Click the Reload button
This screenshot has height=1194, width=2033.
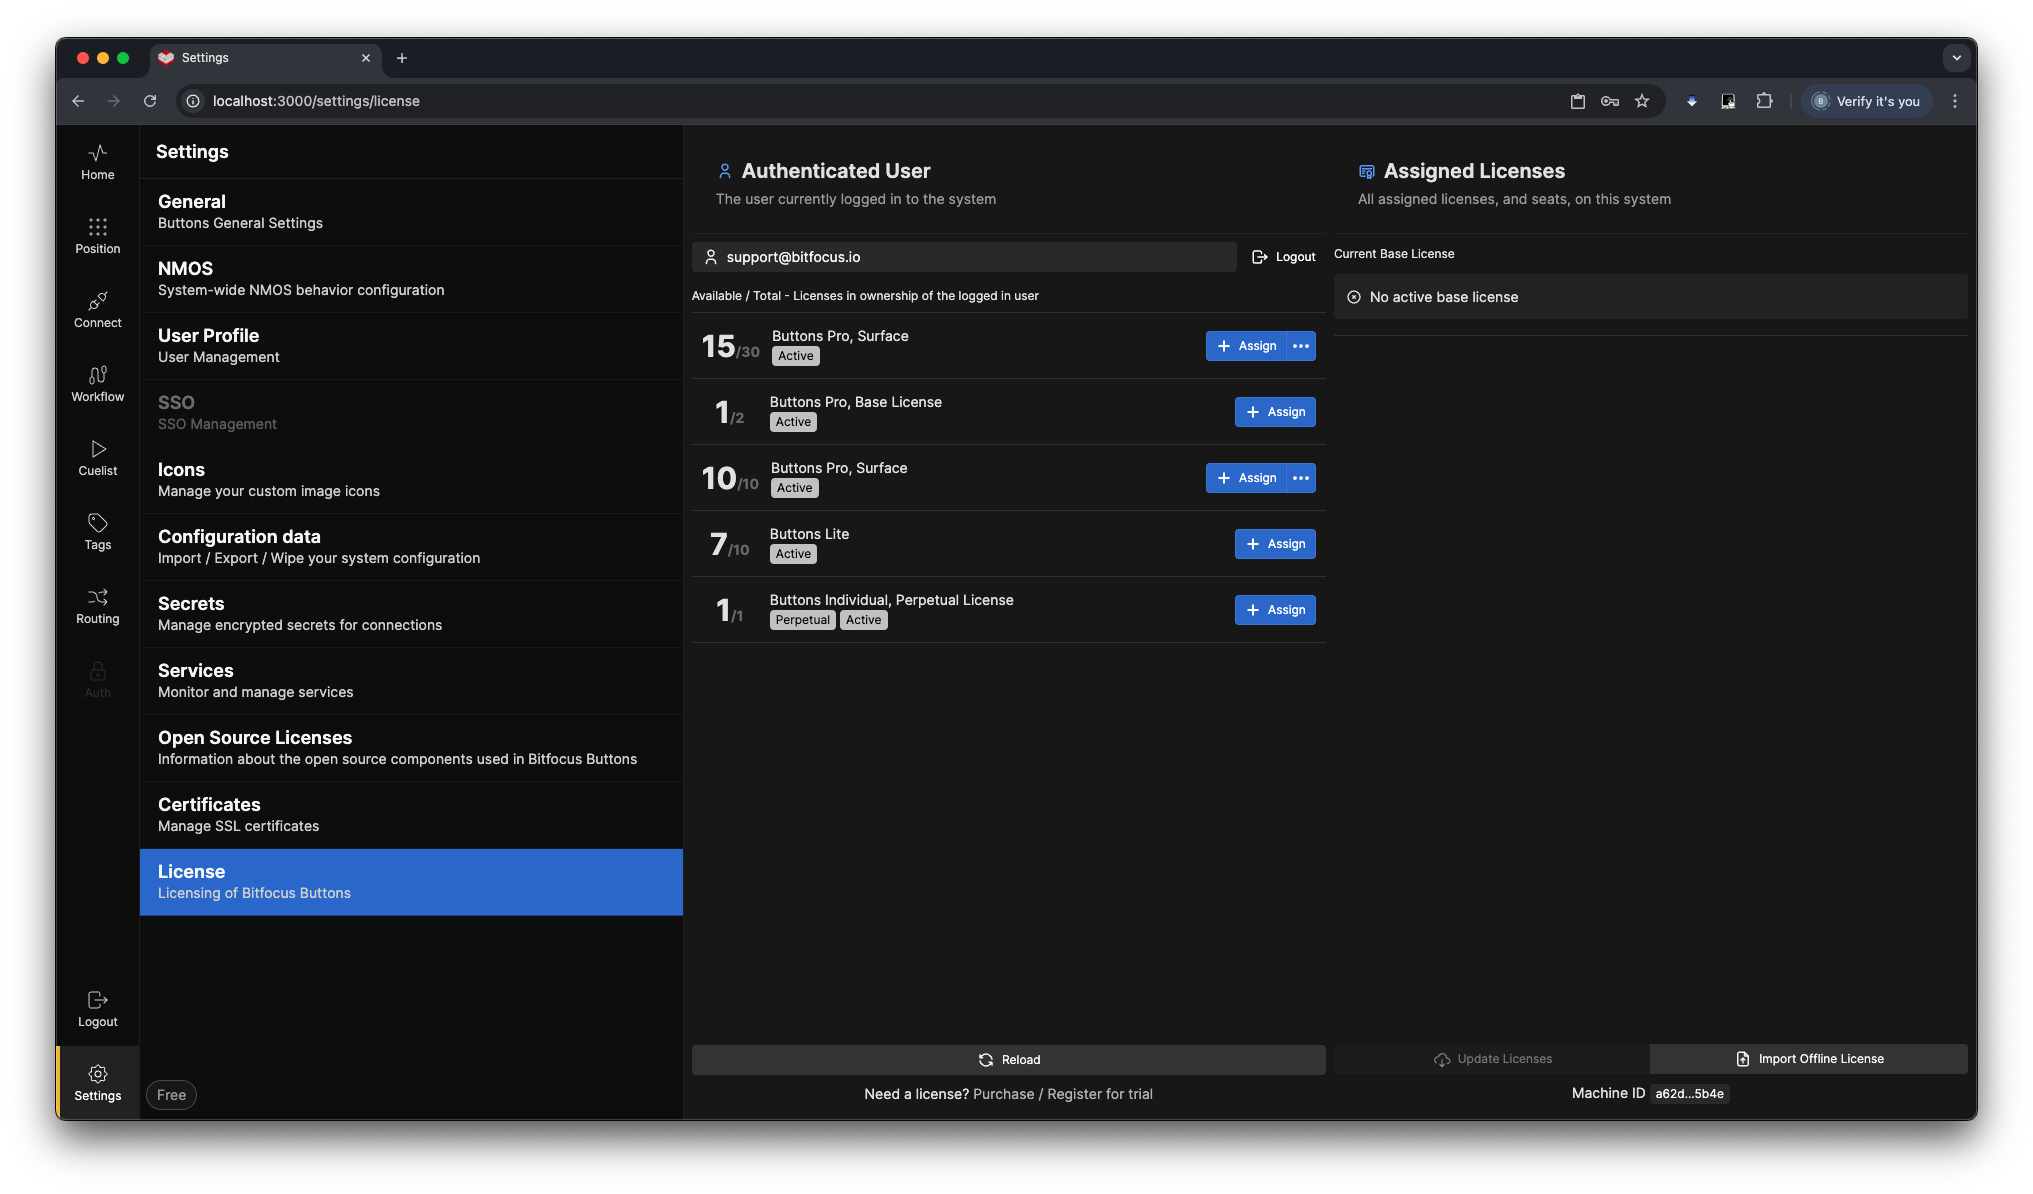click(1008, 1060)
